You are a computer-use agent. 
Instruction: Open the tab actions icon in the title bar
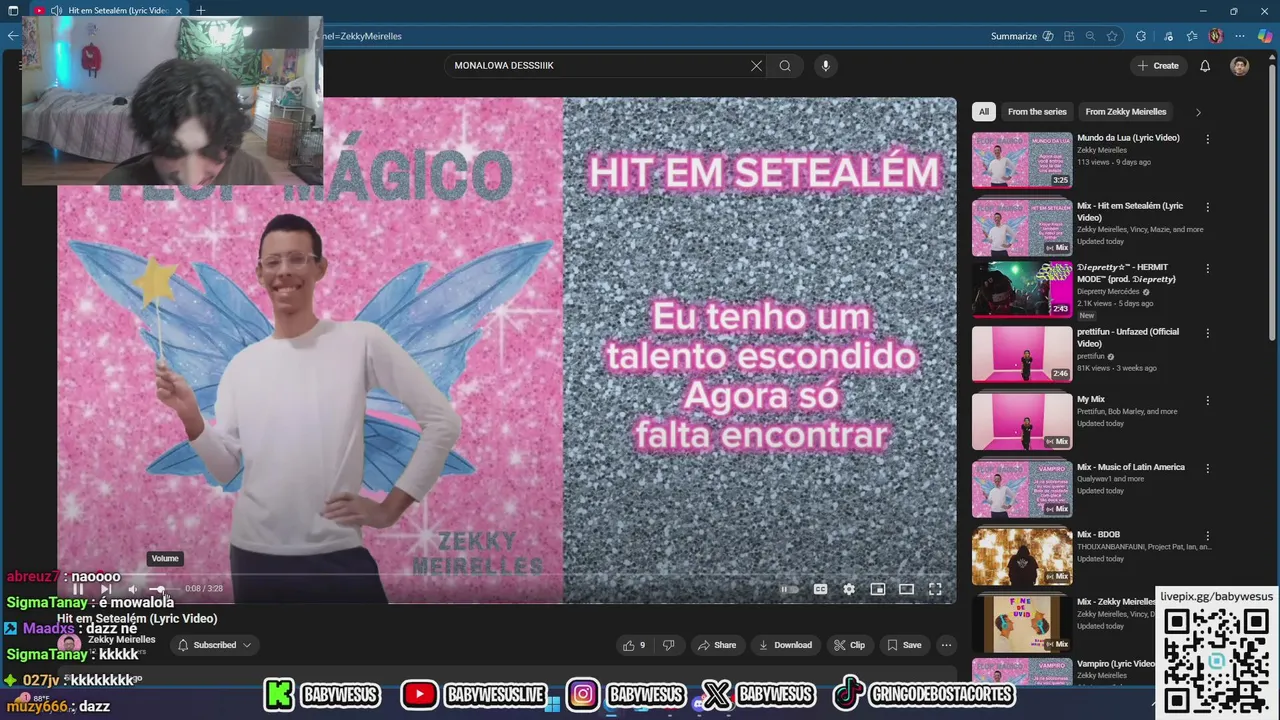click(12, 10)
